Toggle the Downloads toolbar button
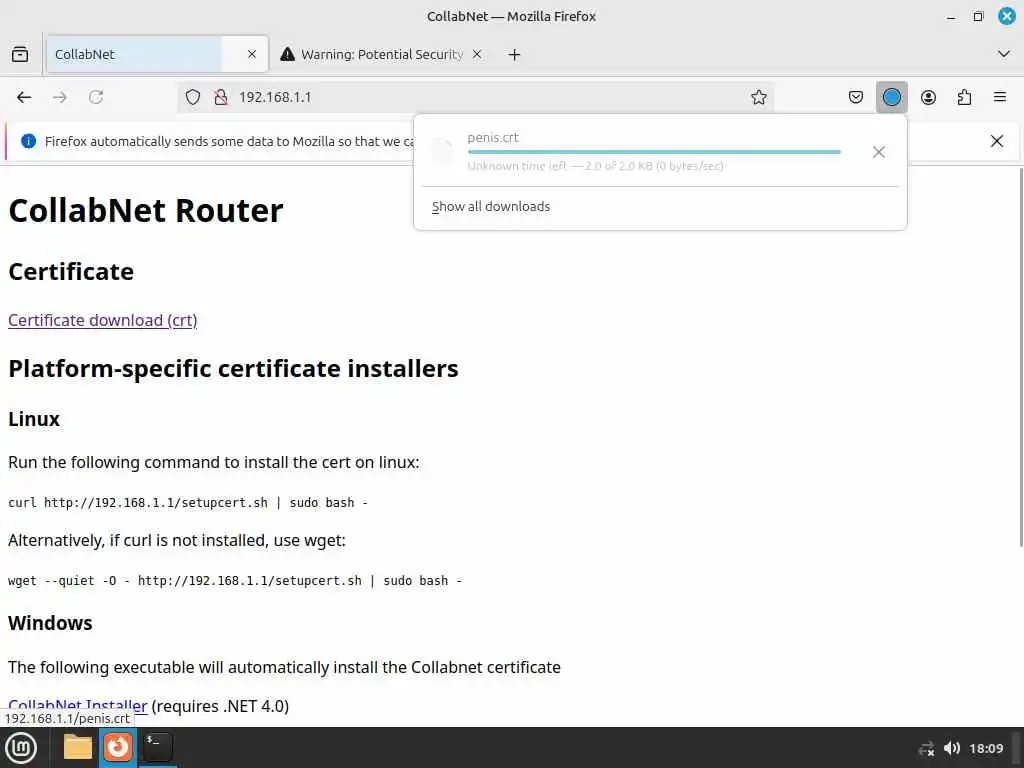Image resolution: width=1024 pixels, height=768 pixels. [891, 97]
